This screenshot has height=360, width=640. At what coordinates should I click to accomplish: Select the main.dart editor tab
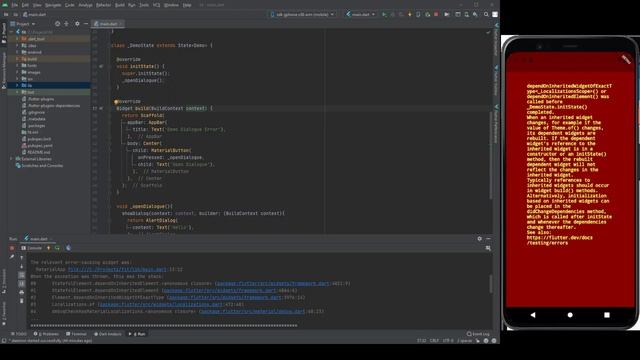108,24
